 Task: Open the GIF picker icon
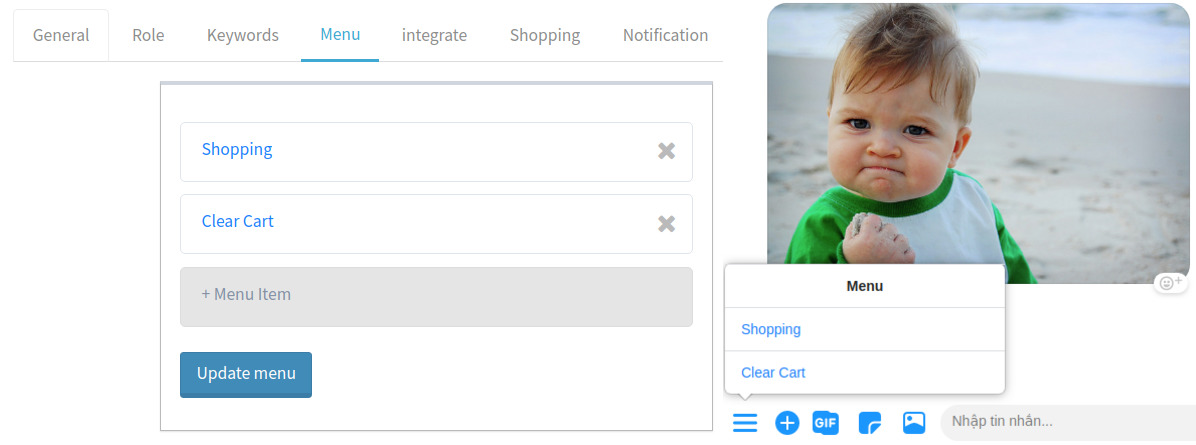825,422
